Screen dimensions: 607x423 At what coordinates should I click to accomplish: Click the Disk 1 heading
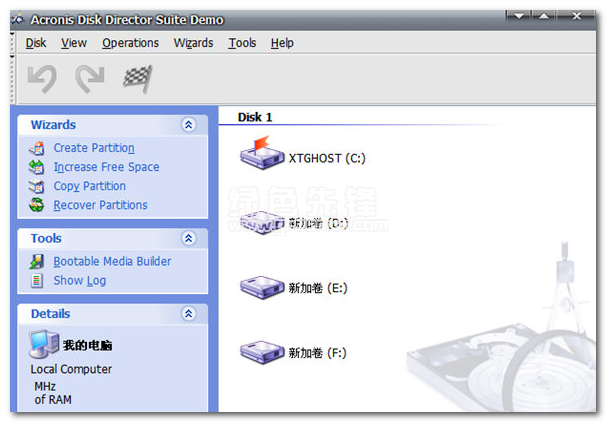point(255,117)
